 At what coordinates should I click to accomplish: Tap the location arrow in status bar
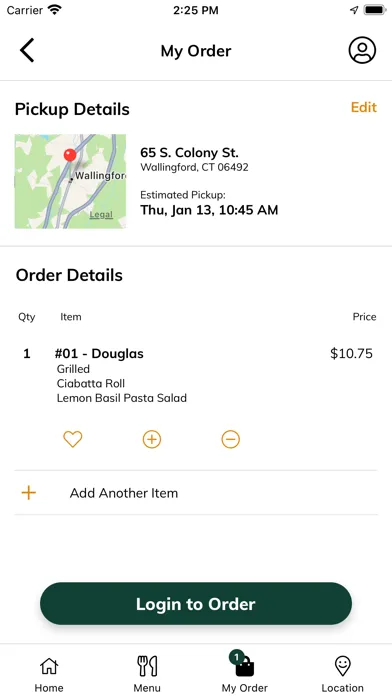pyautogui.click(x=354, y=10)
